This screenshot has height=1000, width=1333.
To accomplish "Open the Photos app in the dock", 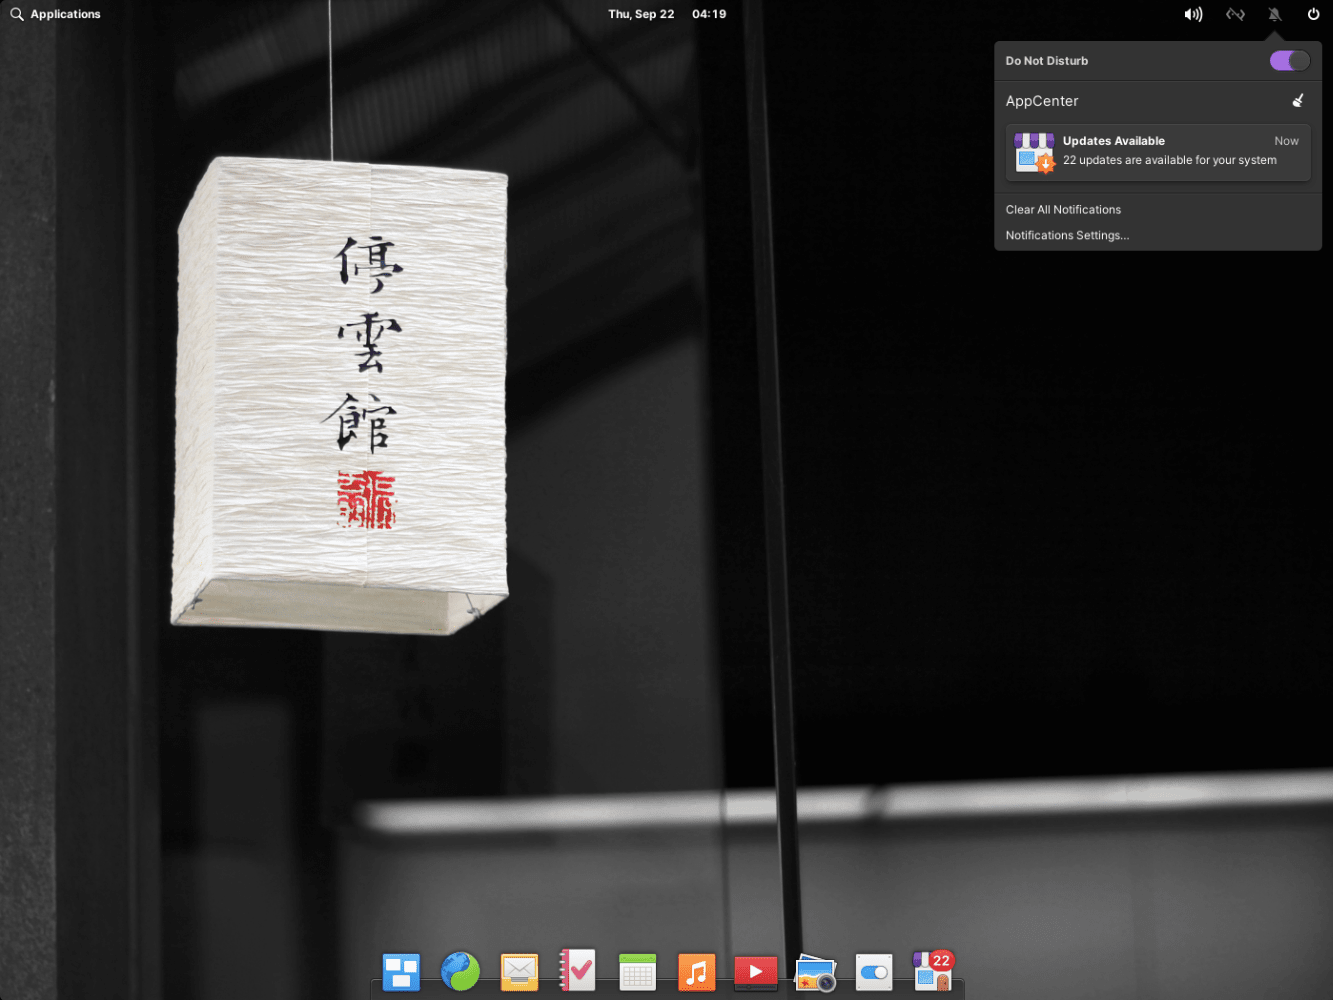I will click(815, 971).
